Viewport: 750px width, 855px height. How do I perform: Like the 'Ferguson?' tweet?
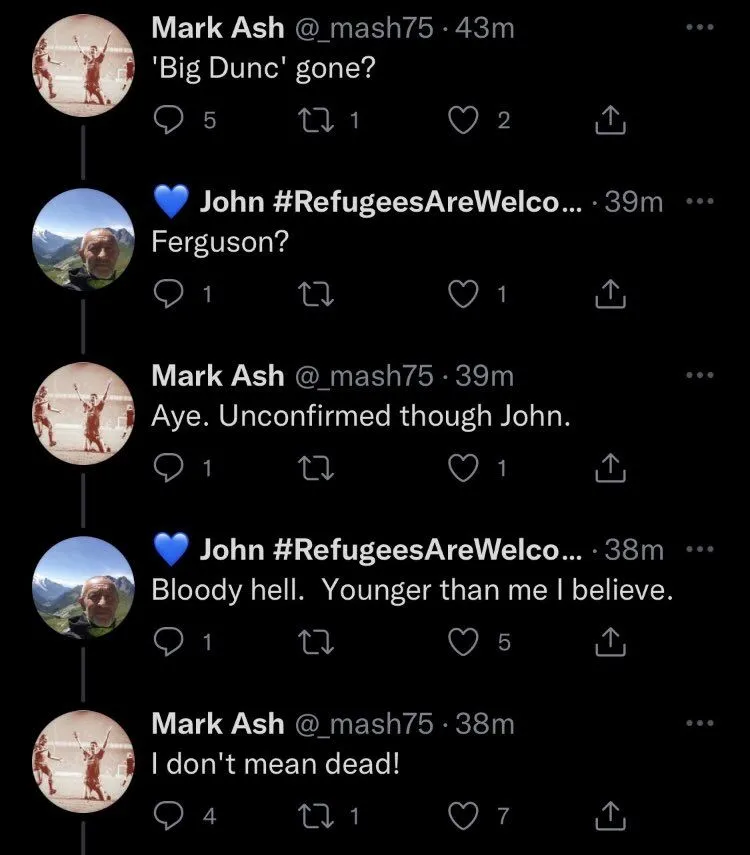tap(462, 294)
